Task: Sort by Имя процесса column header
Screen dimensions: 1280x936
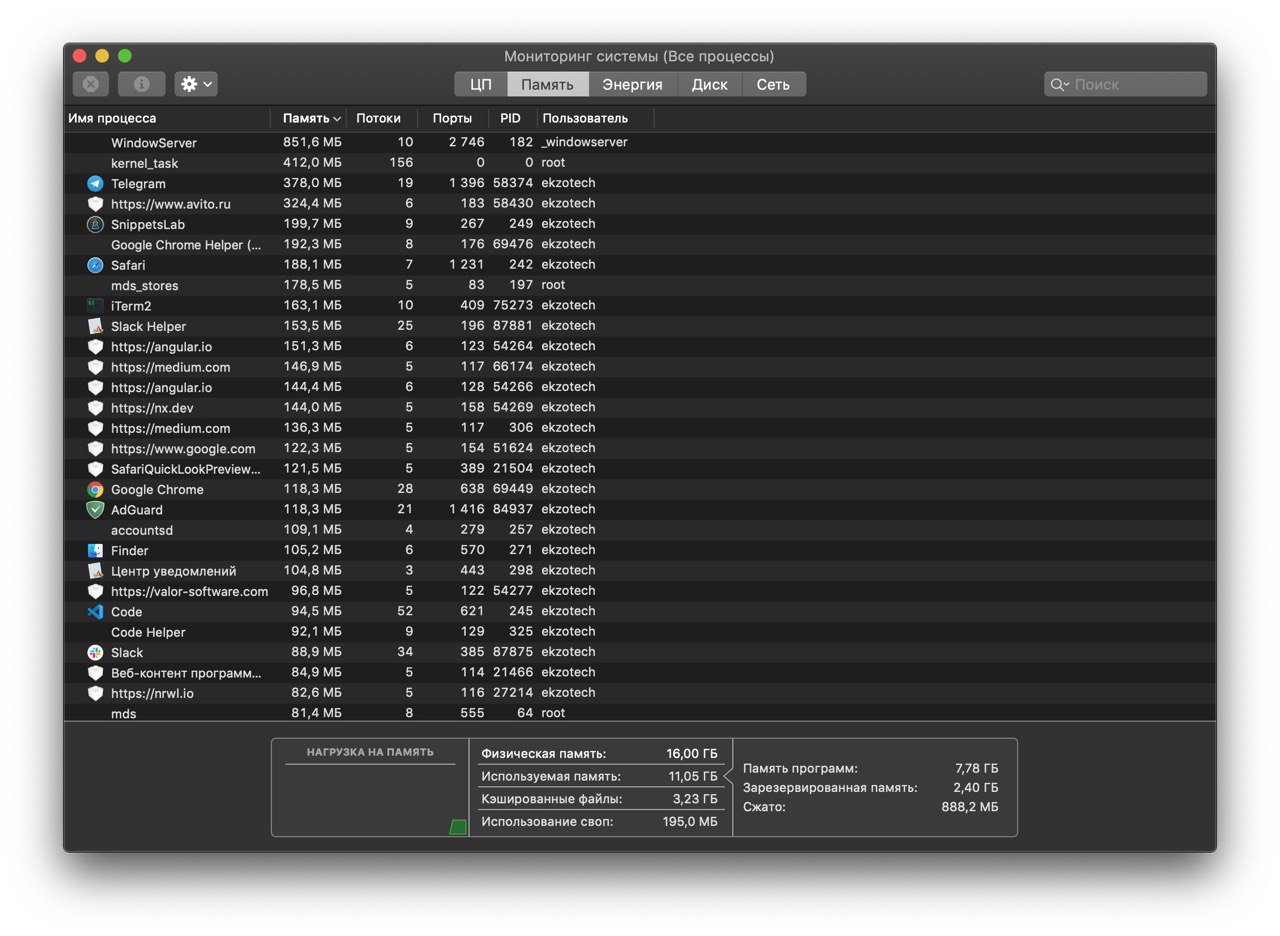Action: (167, 118)
